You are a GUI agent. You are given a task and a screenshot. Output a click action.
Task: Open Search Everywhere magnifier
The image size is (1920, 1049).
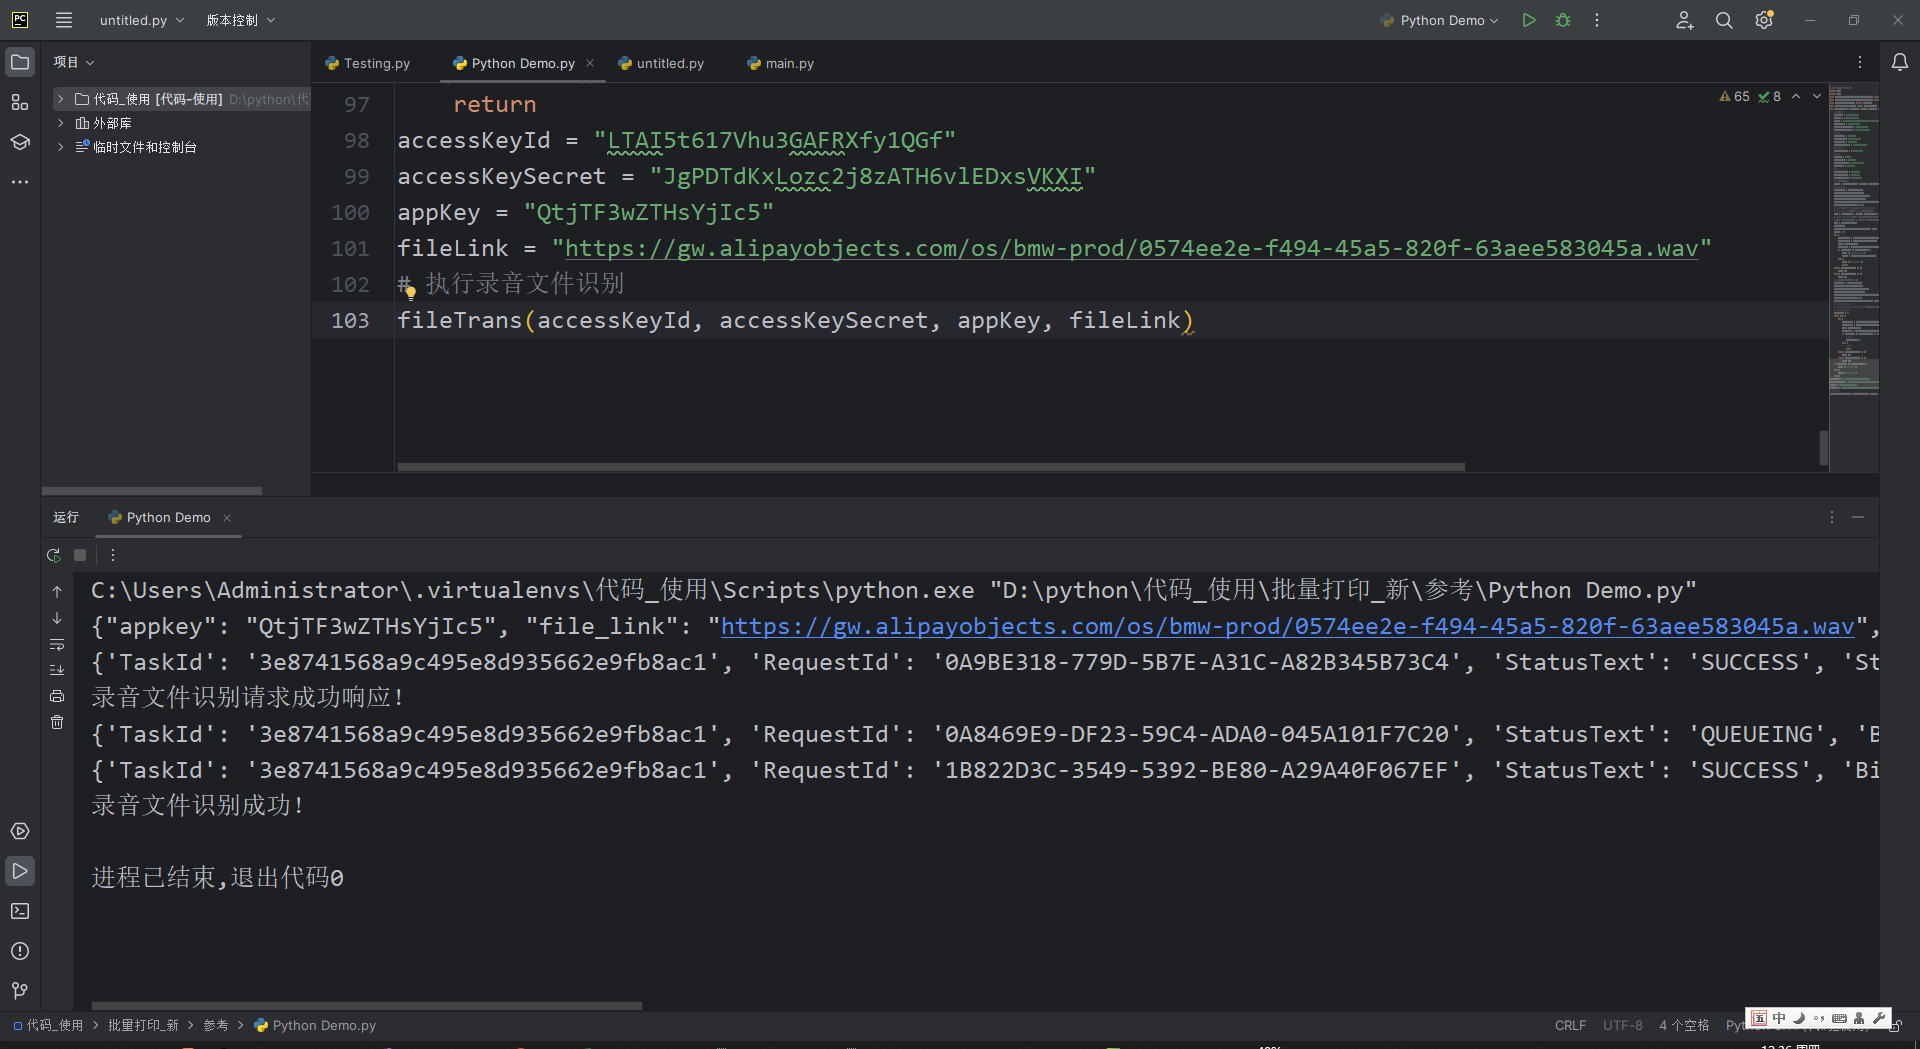pyautogui.click(x=1724, y=20)
